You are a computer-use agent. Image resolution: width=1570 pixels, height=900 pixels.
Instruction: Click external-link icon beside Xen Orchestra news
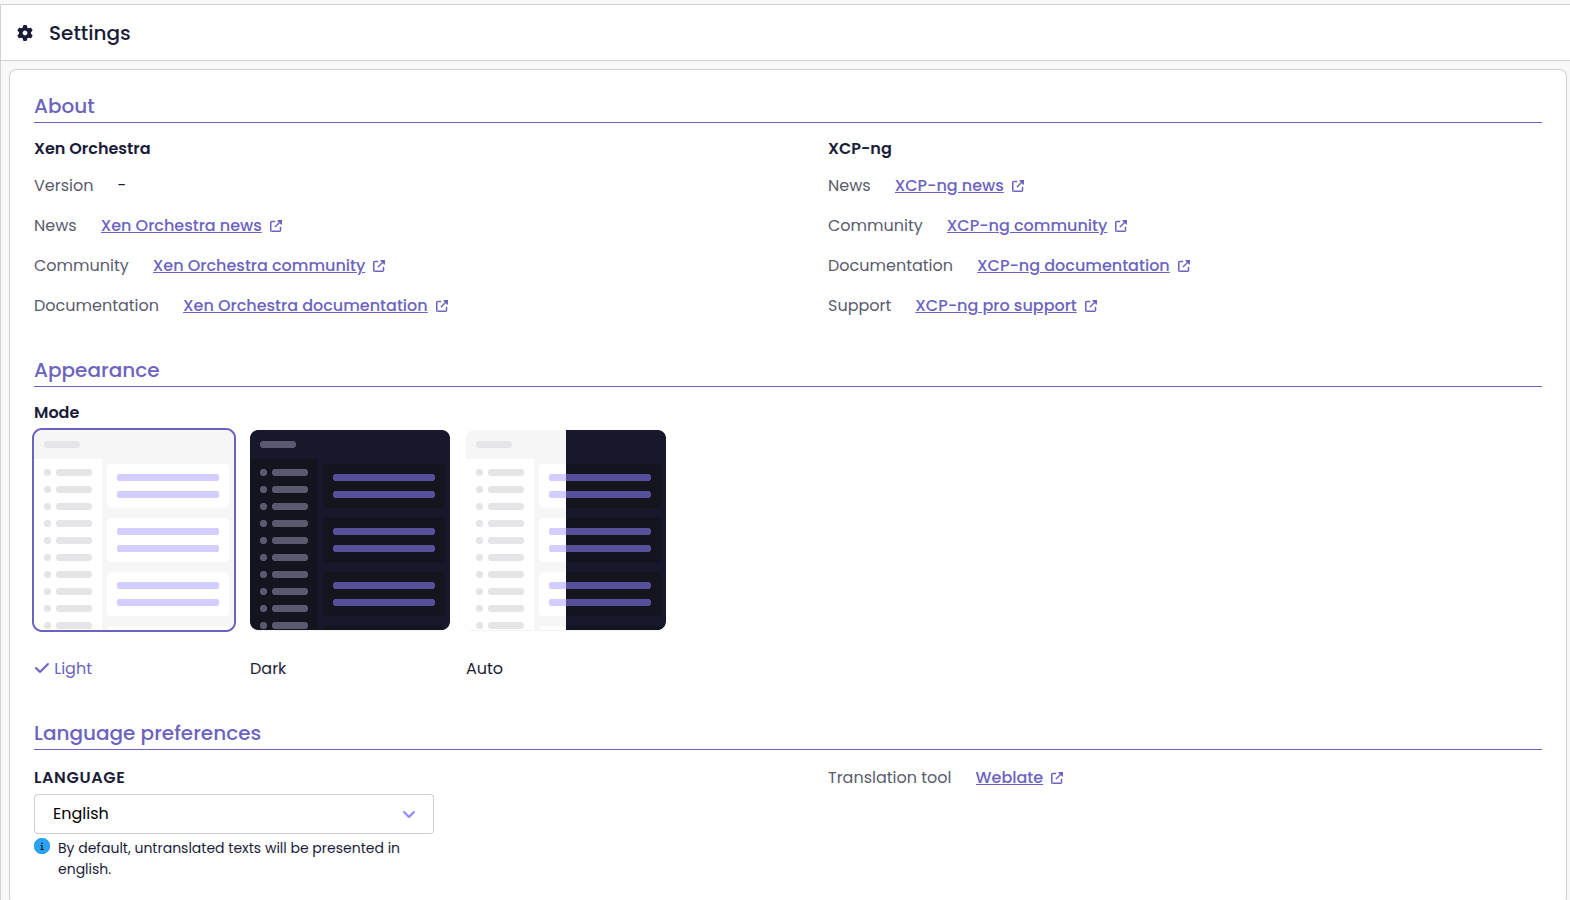[x=276, y=226]
